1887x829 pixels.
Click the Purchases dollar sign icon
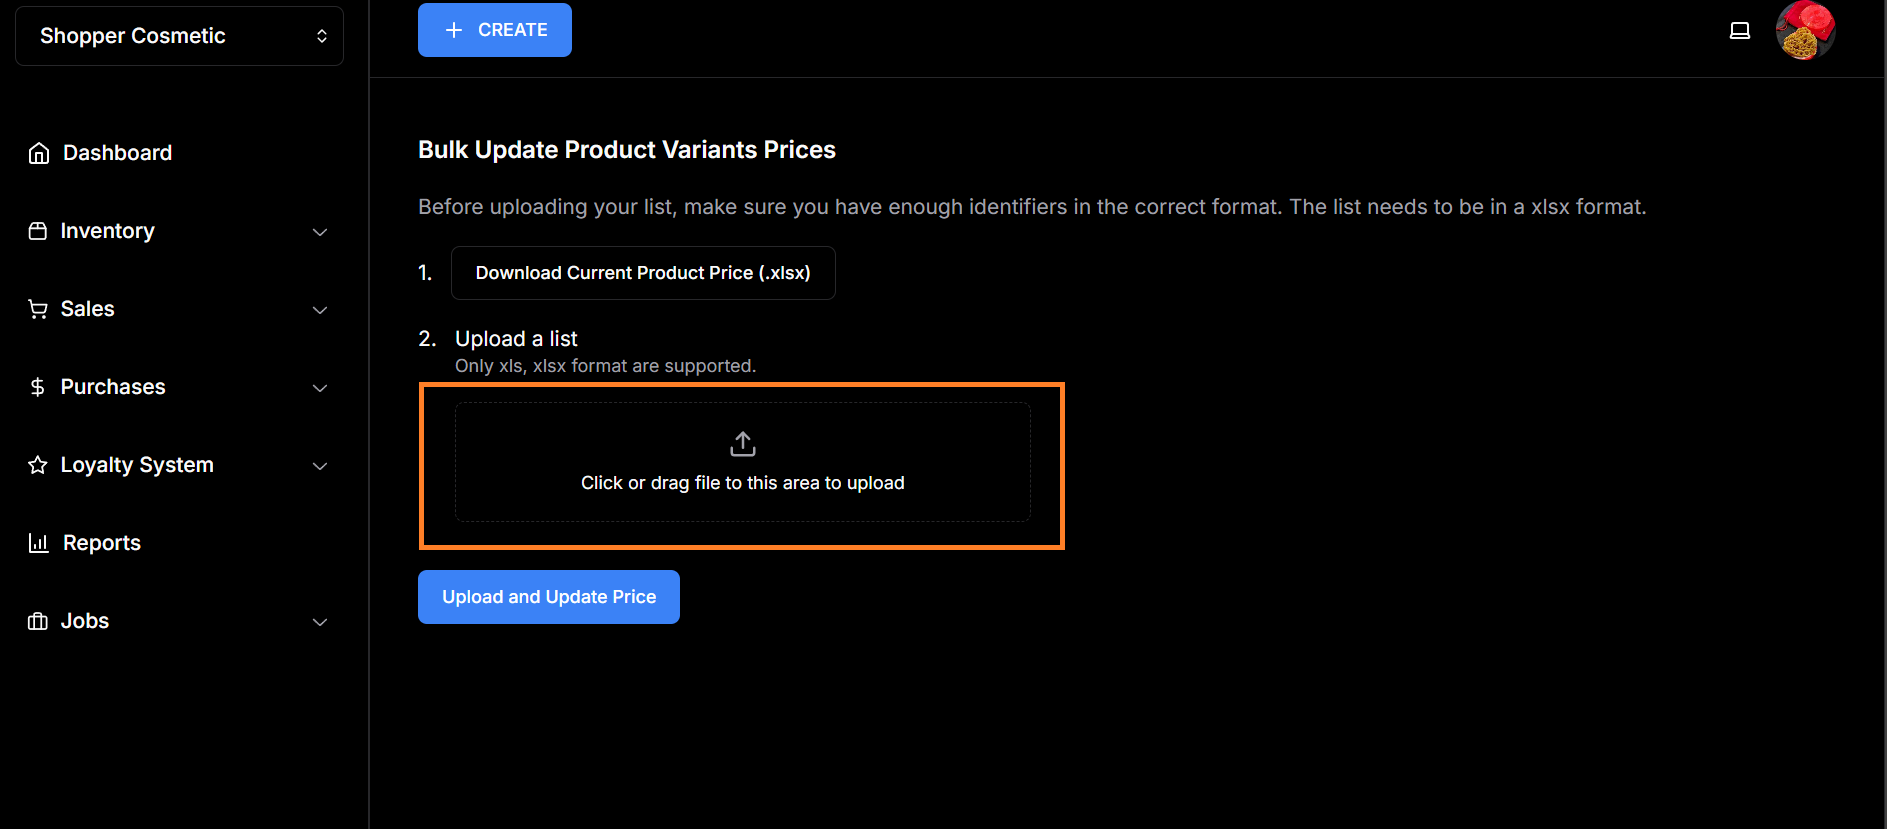tap(38, 387)
